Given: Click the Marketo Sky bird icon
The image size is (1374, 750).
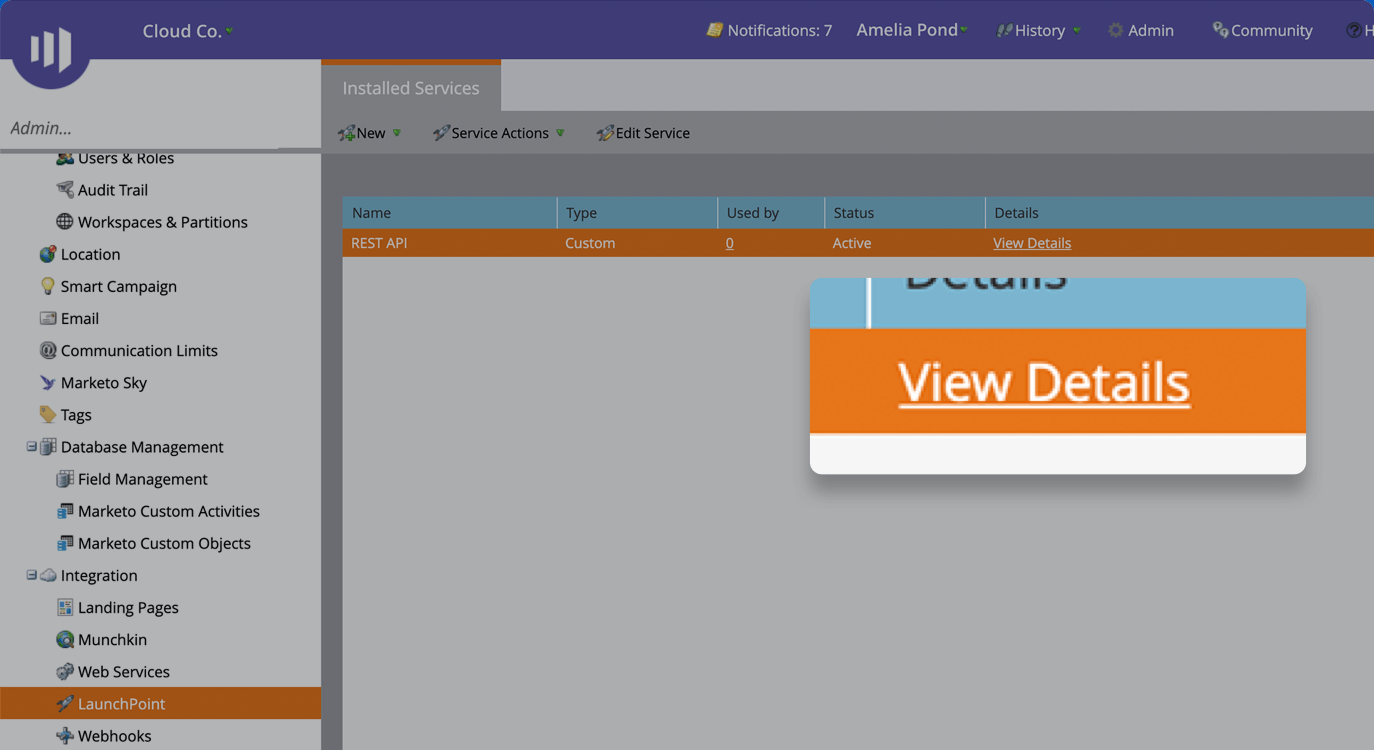Looking at the screenshot, I should coord(47,382).
